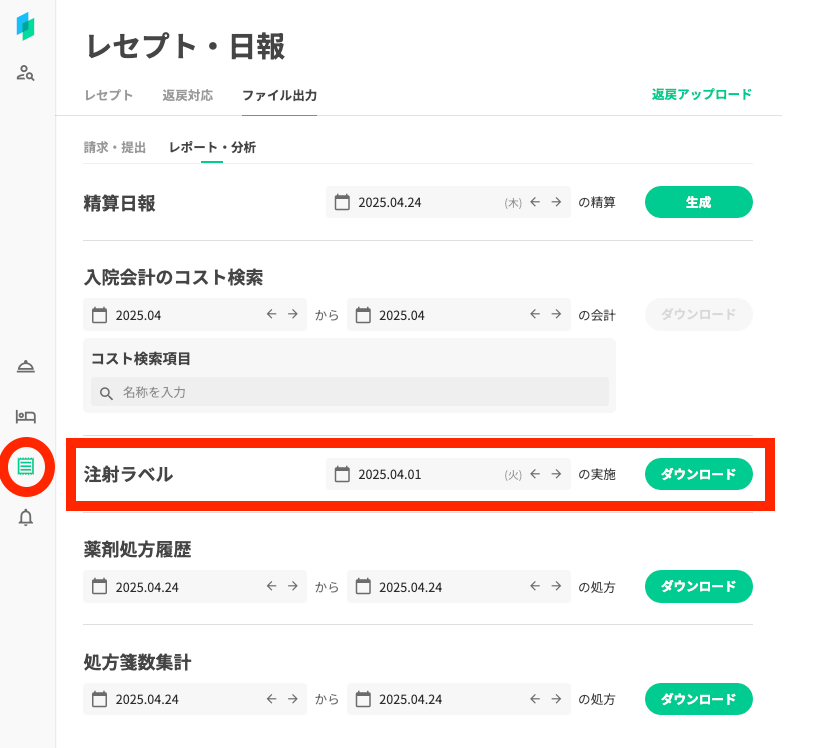Select the 請求・提出 sub-tab
This screenshot has height=748, width=816.
click(115, 147)
